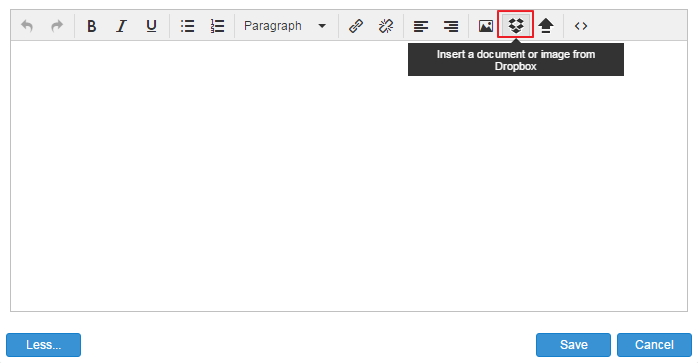Align text right
The image size is (698, 363).
coord(451,26)
